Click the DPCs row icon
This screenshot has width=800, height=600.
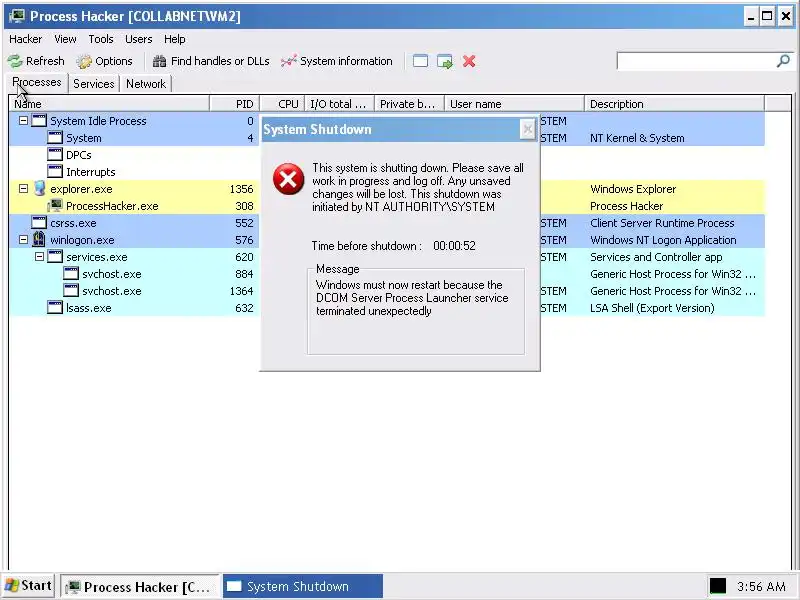tap(55, 155)
